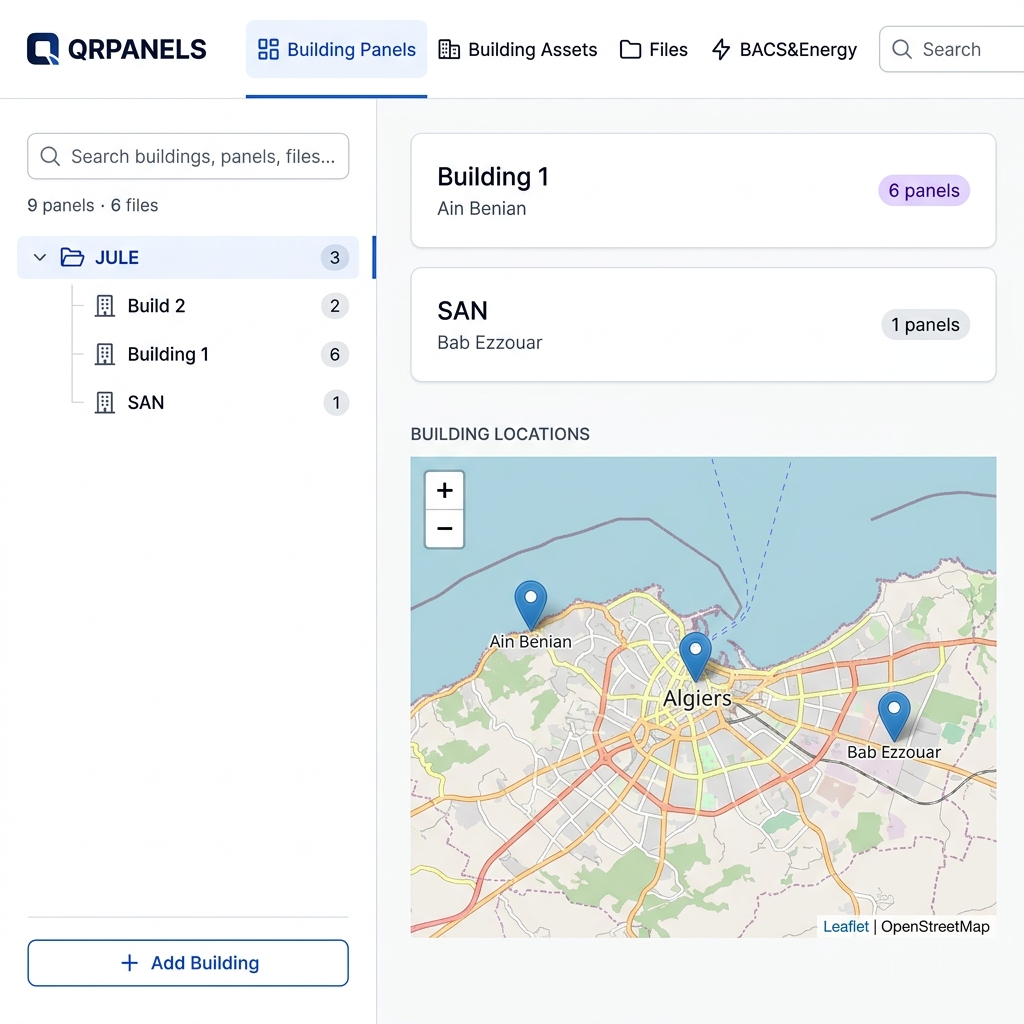Click the magnifier icon in top search

902,49
